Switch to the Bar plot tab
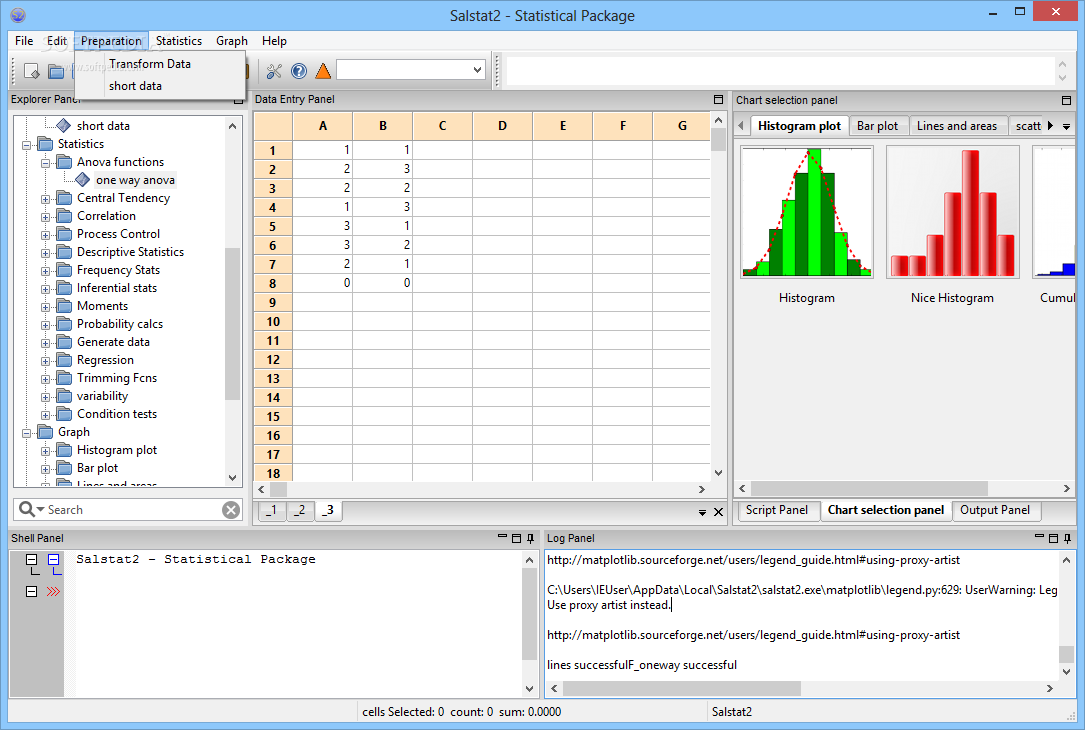Screen dimensions: 1085x730 [x=877, y=126]
